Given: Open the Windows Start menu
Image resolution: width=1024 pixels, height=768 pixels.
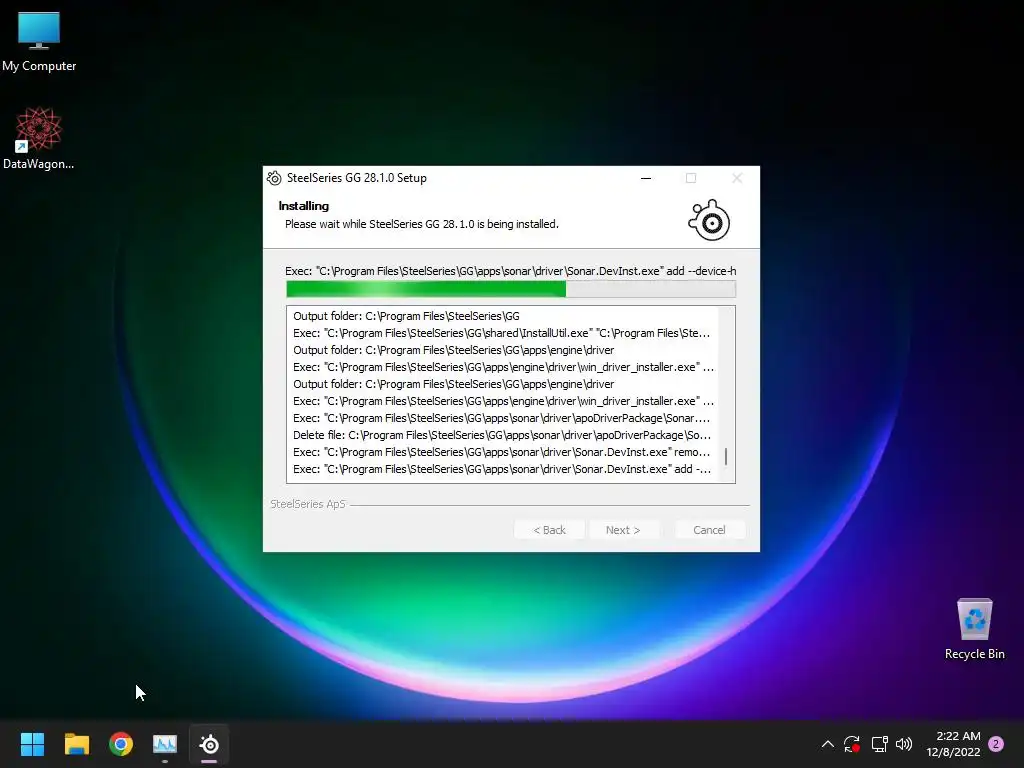Looking at the screenshot, I should pyautogui.click(x=32, y=744).
